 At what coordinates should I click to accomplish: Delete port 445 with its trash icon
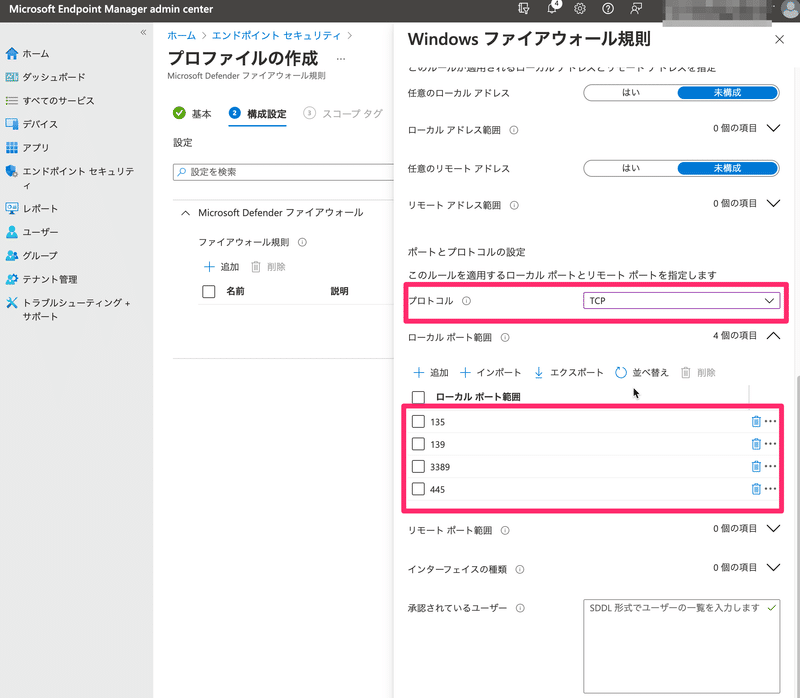pos(756,489)
